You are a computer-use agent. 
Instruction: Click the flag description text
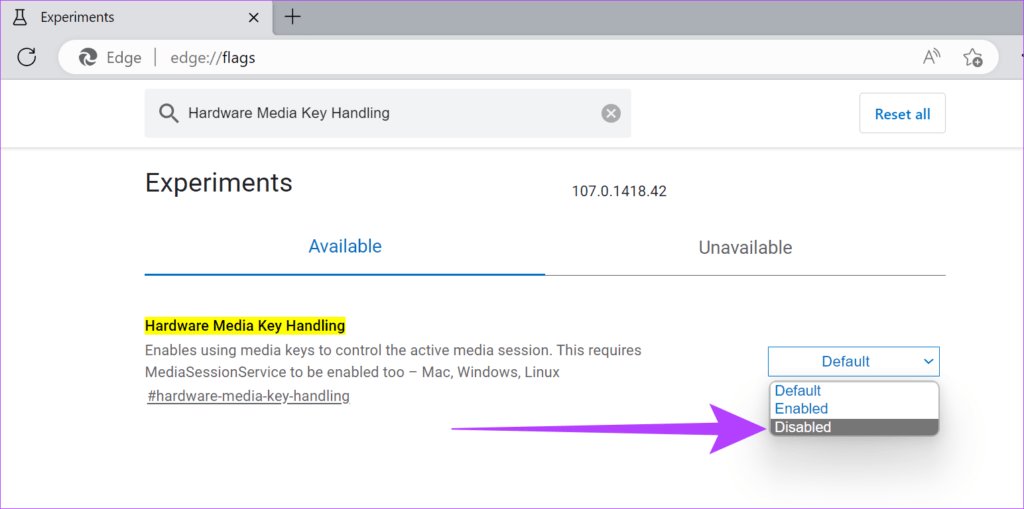[392, 361]
